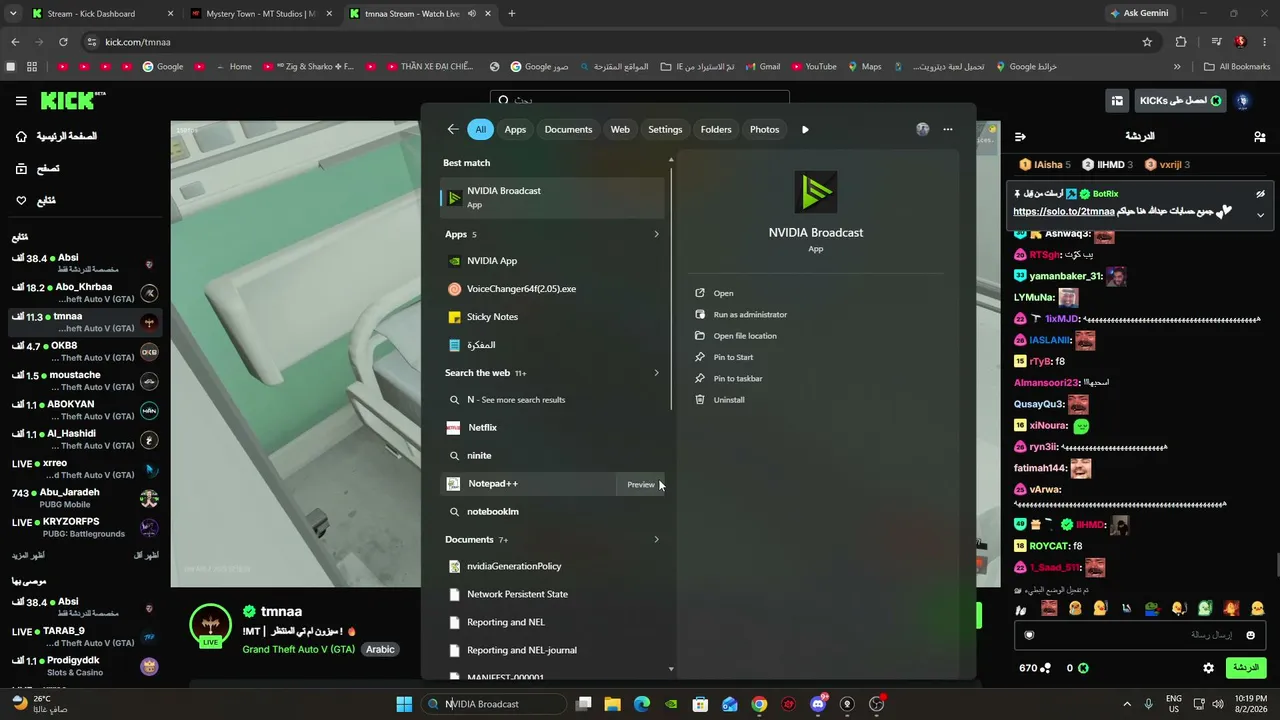This screenshot has width=1280, height=720.
Task: Select Photos search filter tab
Action: pyautogui.click(x=764, y=129)
